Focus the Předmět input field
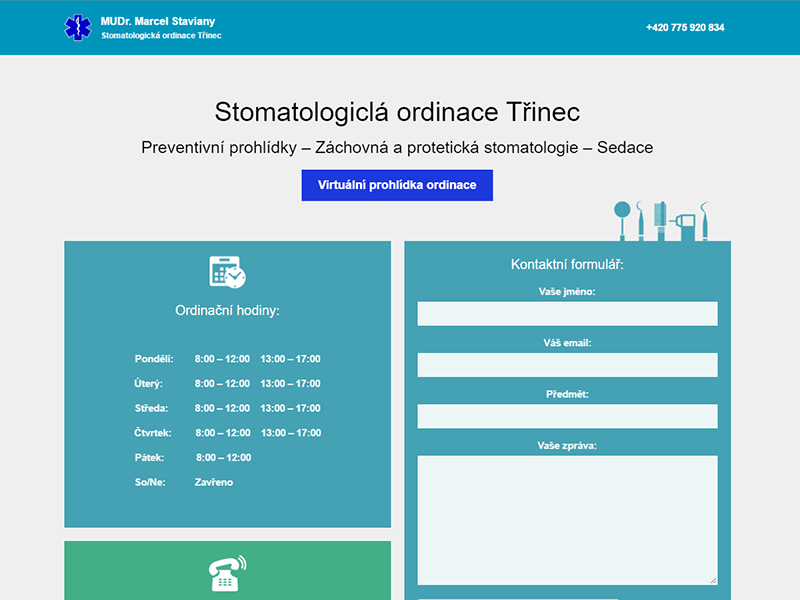 pos(567,416)
